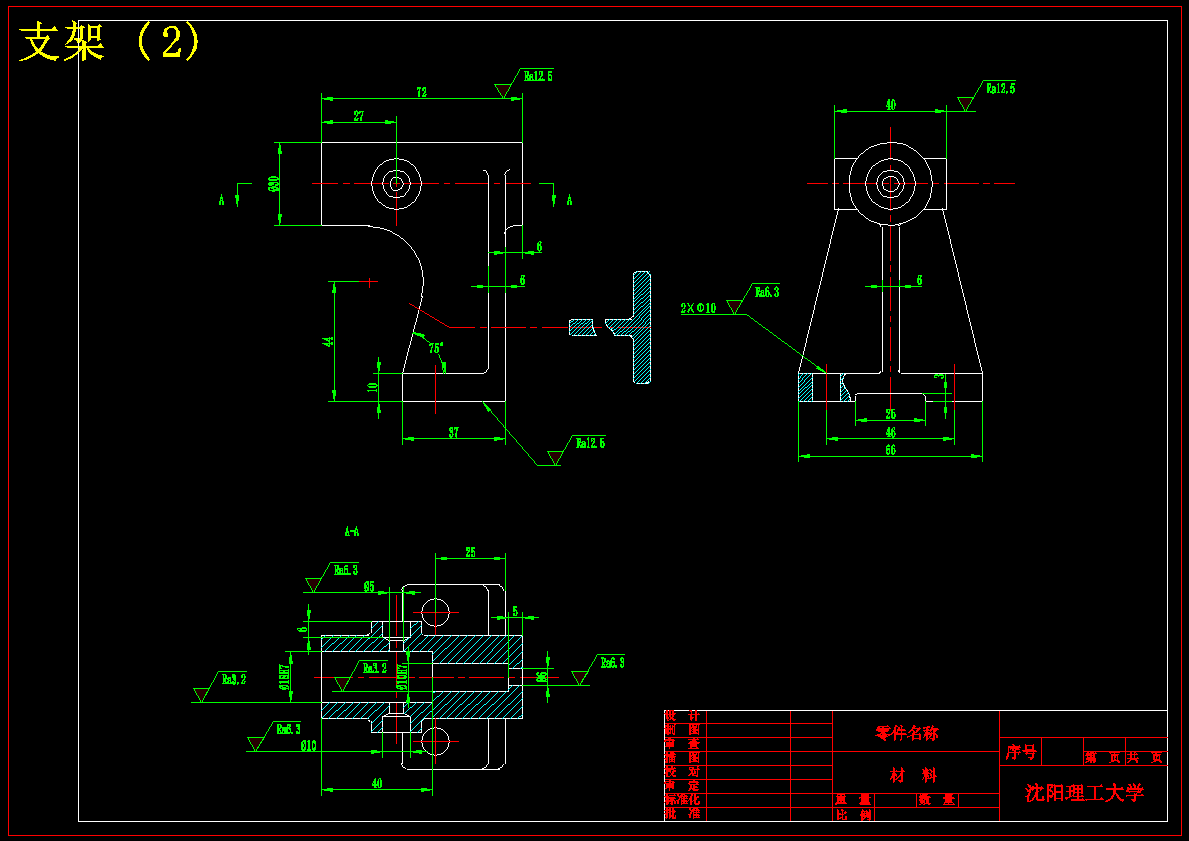
Task: Click the 比例 cell label
Action: tap(854, 815)
